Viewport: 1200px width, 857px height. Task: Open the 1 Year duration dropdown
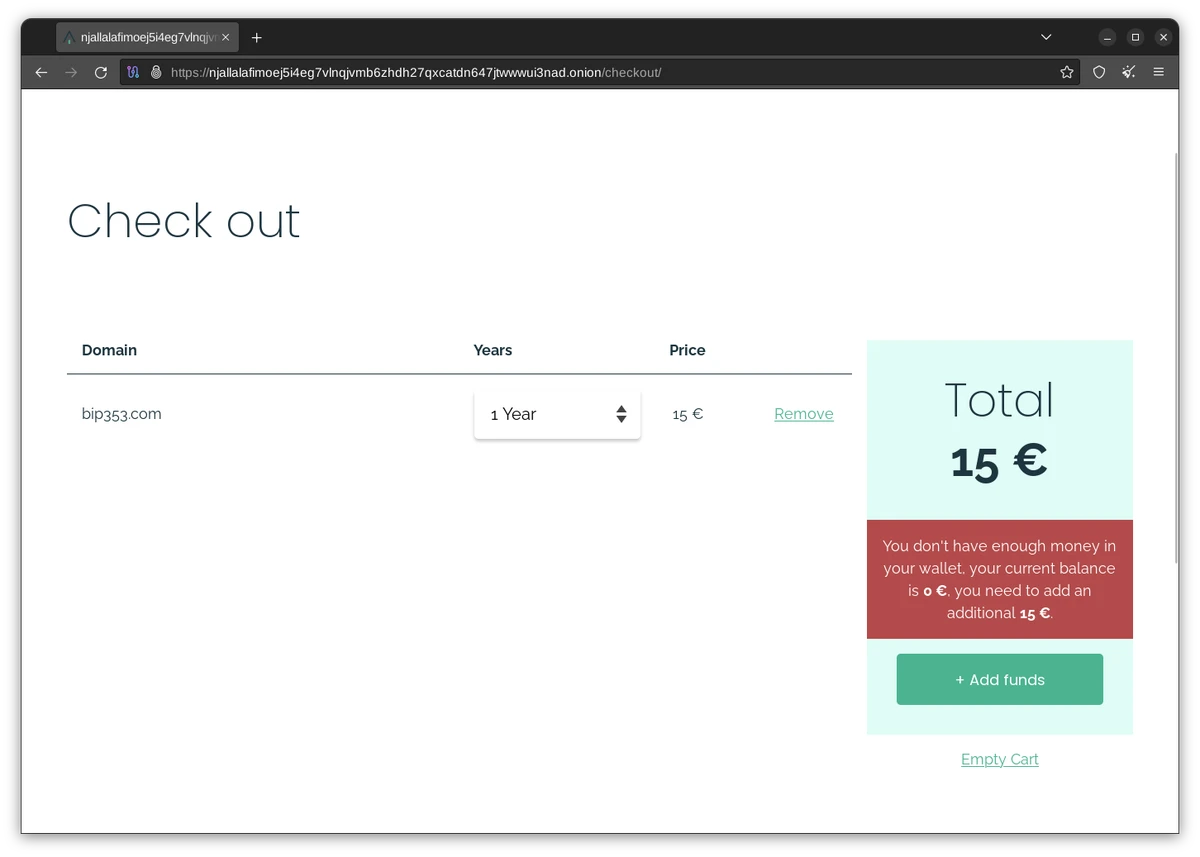[557, 414]
